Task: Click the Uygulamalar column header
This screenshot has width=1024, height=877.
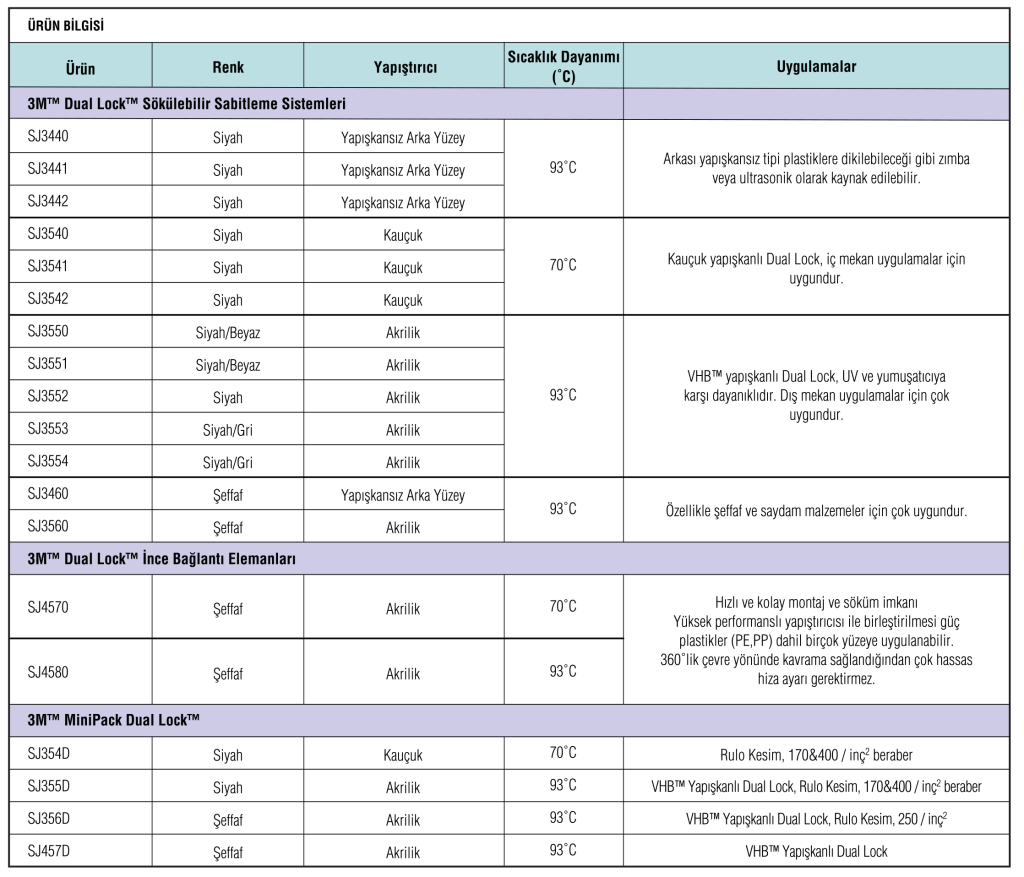Action: click(816, 67)
